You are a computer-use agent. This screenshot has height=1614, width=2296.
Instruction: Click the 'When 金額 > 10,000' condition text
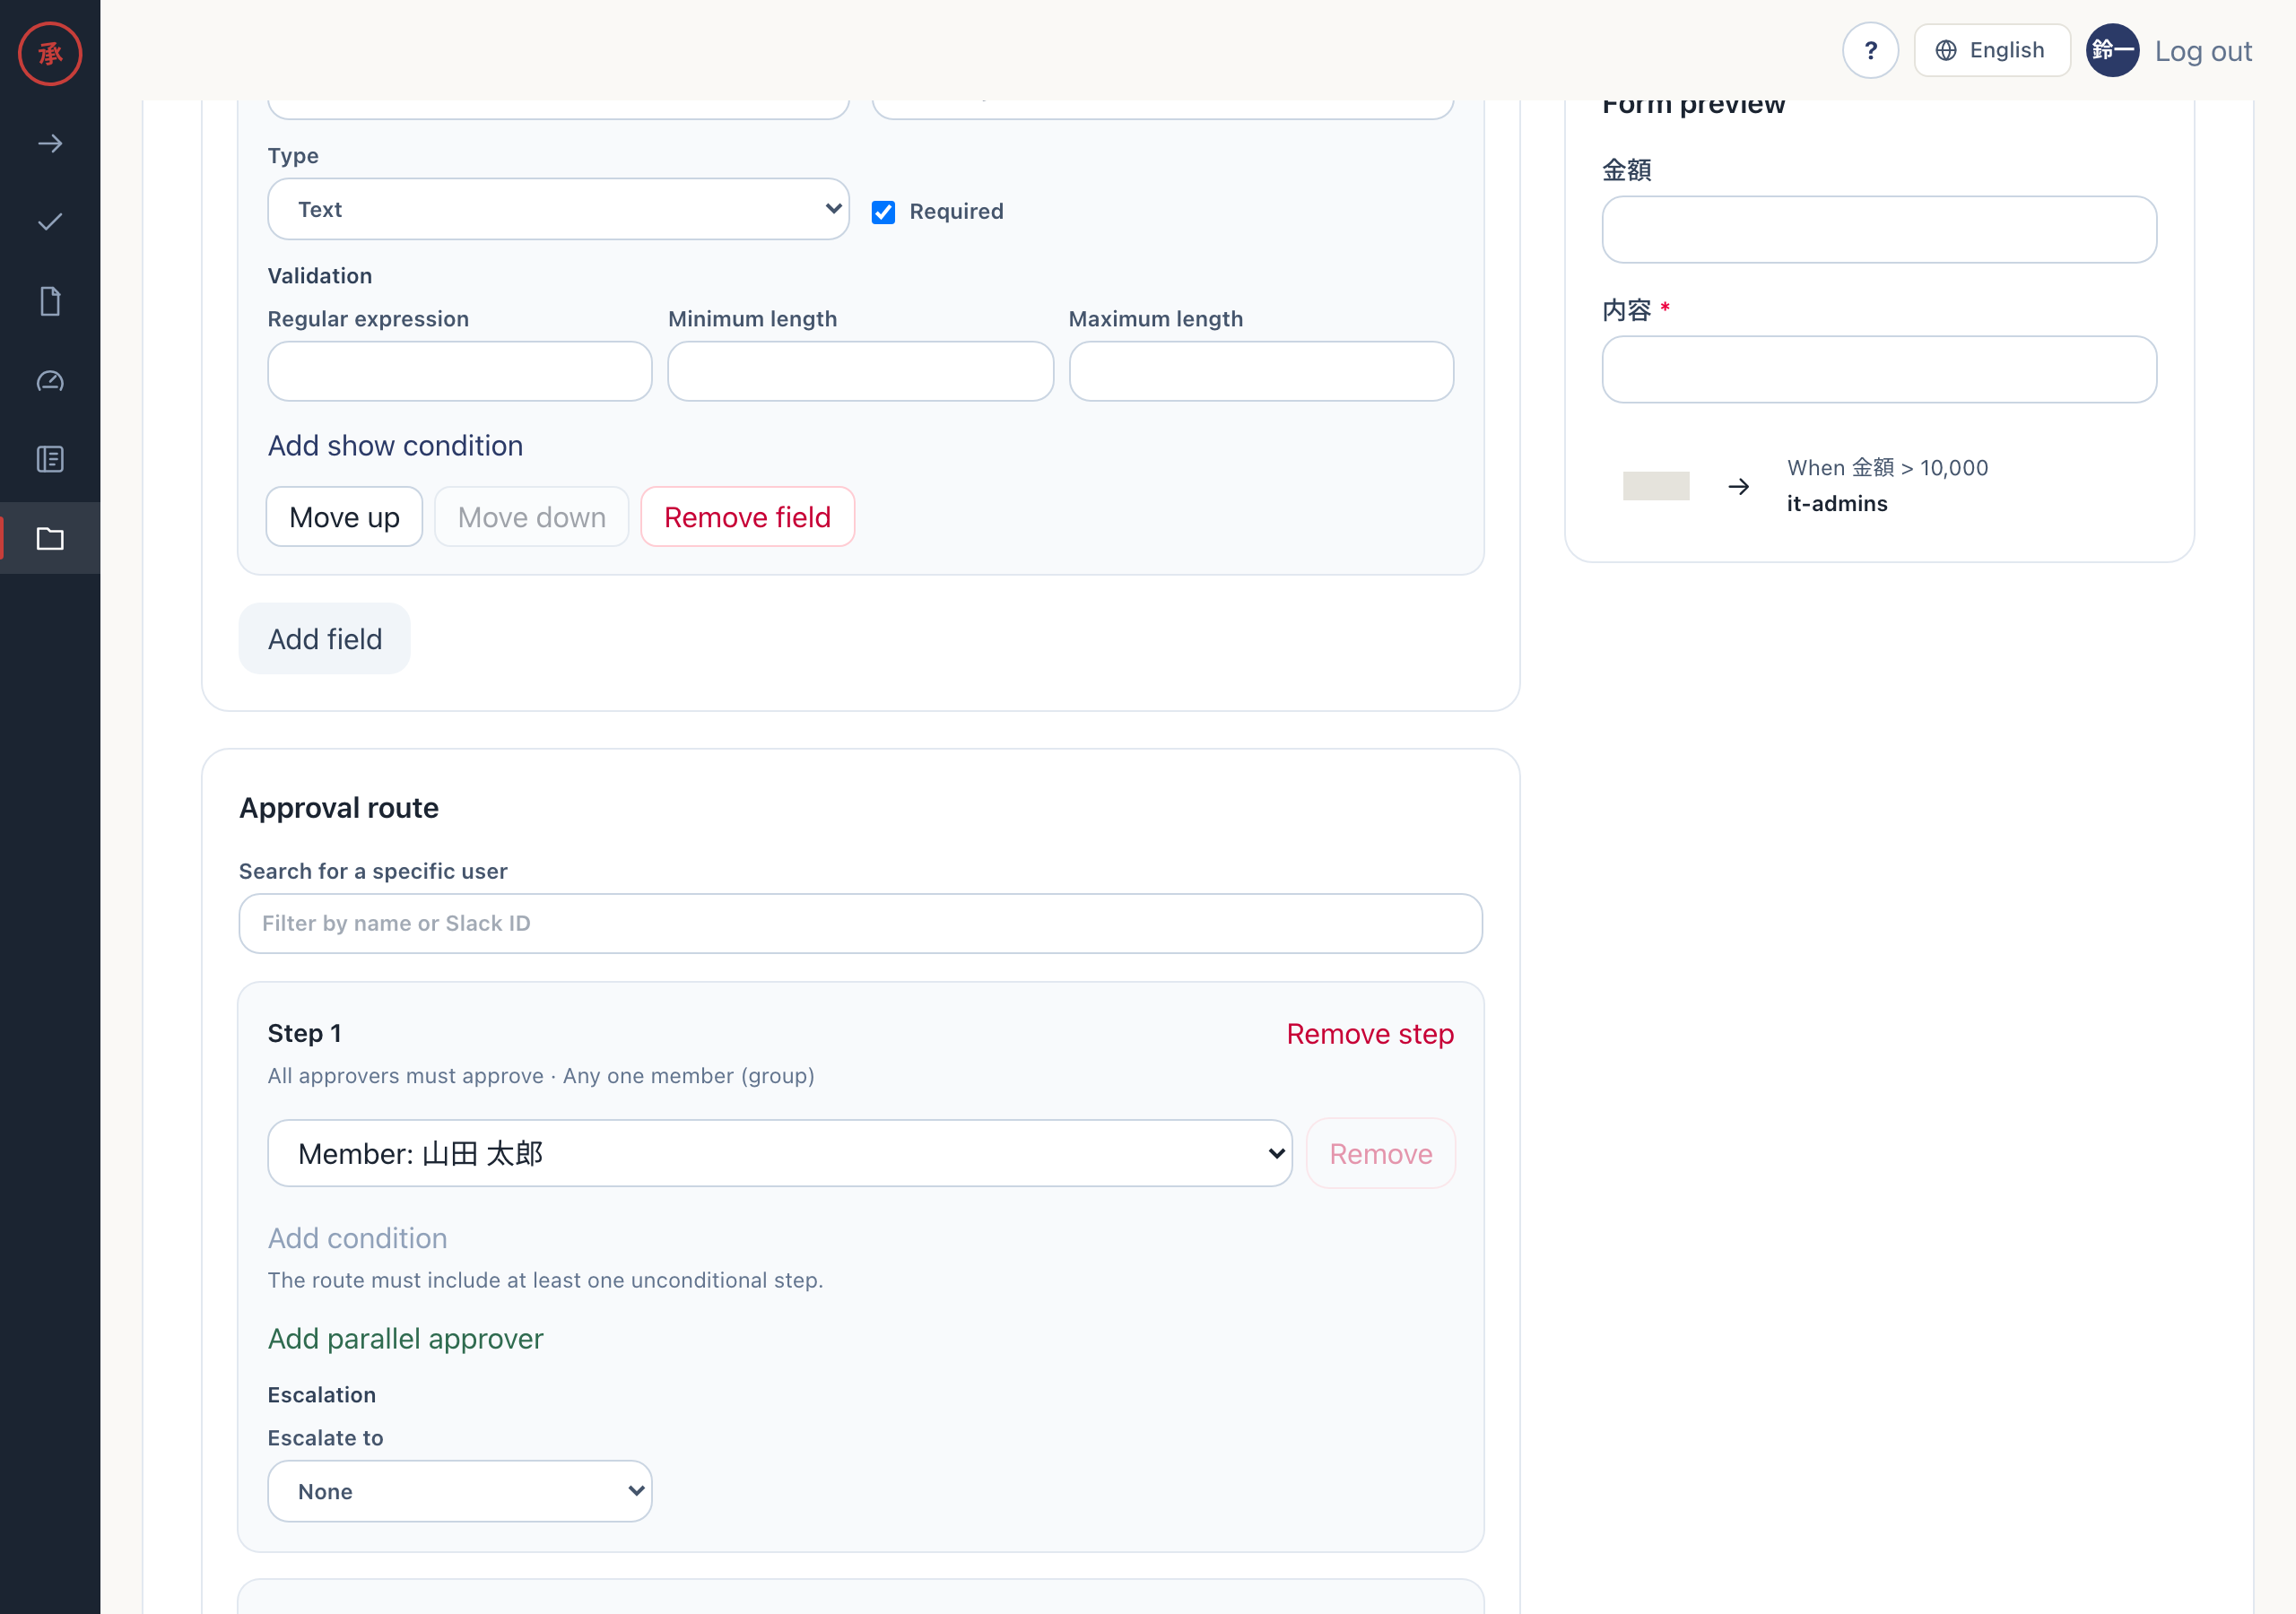click(x=1887, y=468)
